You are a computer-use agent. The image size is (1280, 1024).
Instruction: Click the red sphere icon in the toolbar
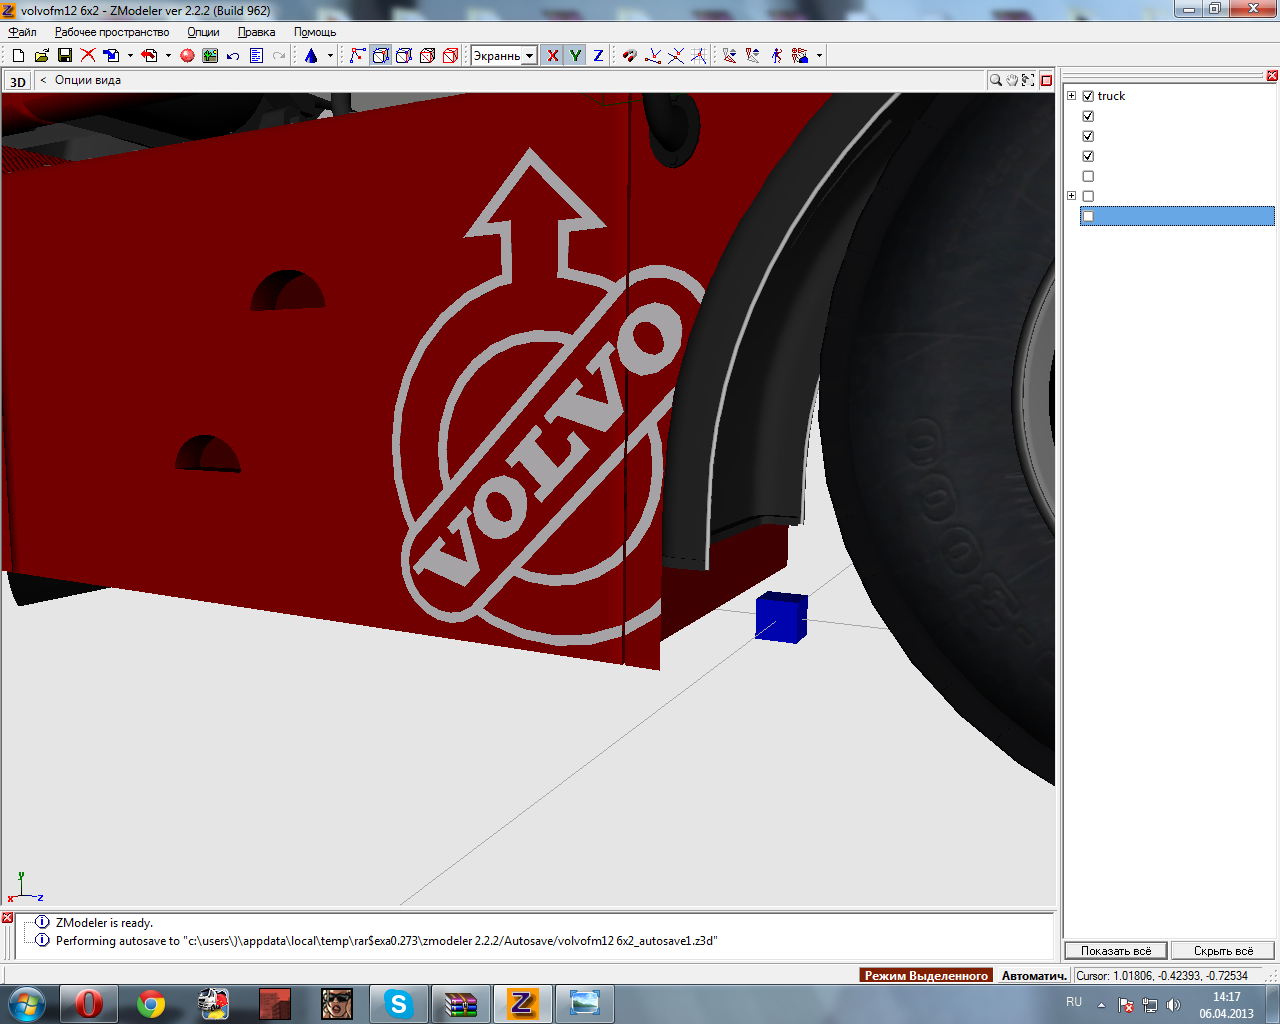click(x=187, y=56)
